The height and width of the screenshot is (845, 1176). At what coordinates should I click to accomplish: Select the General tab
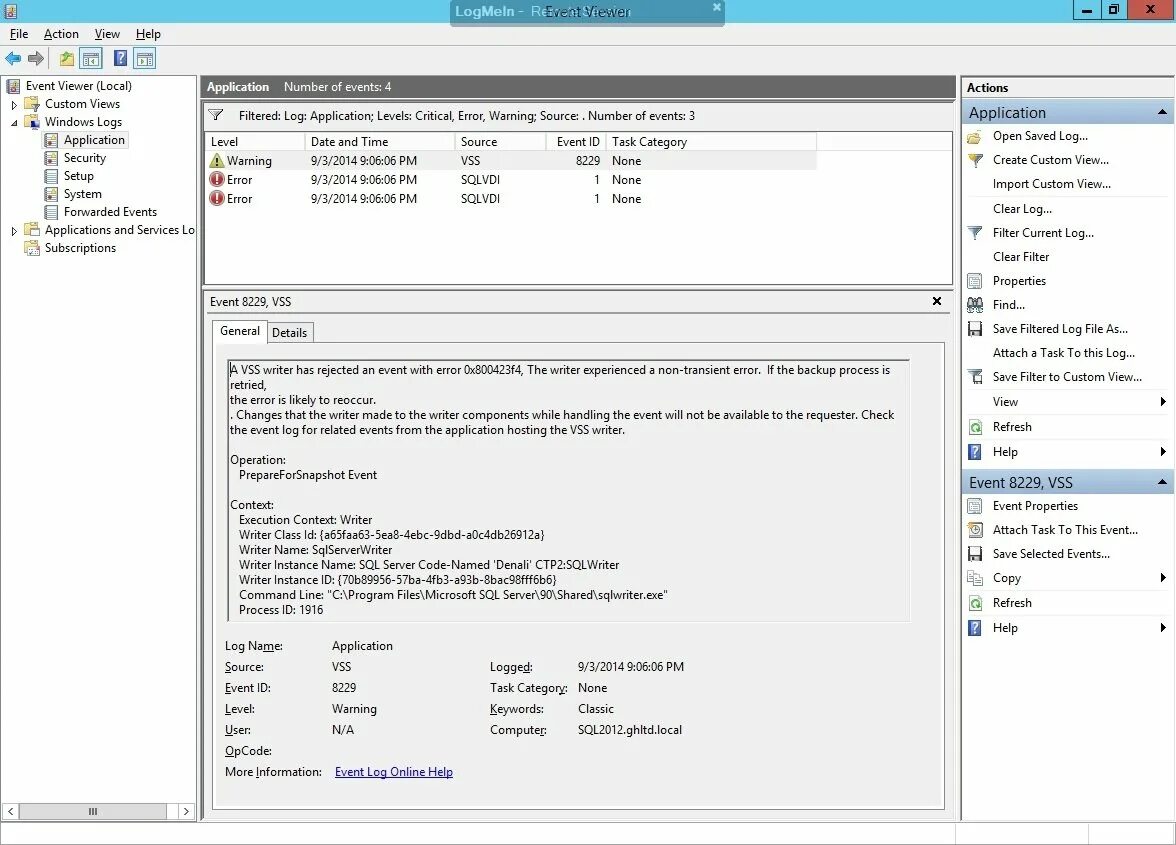(239, 331)
